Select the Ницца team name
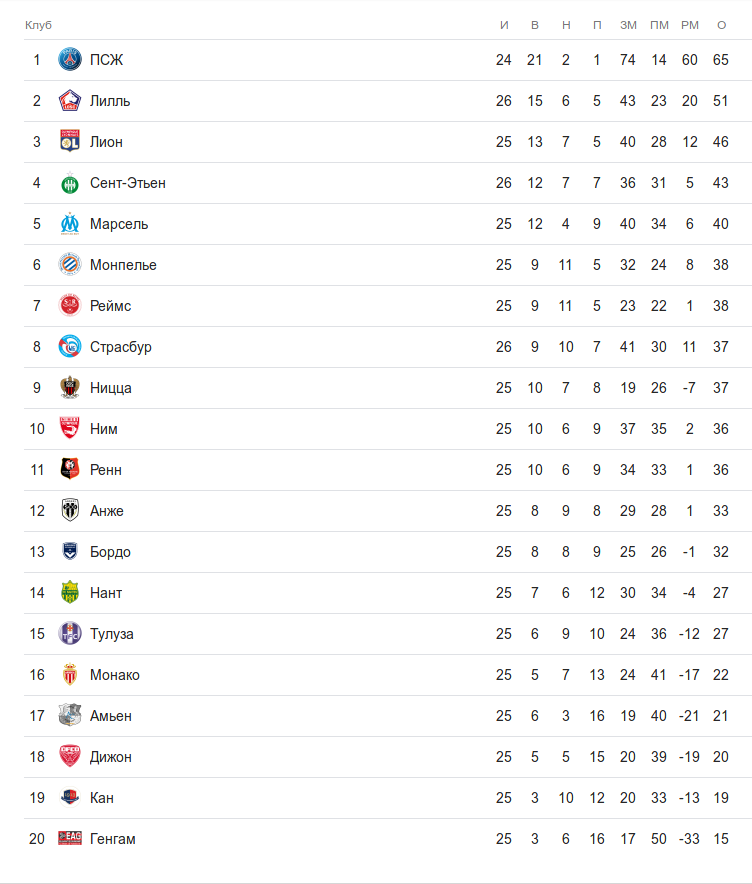The image size is (752, 884). 110,388
